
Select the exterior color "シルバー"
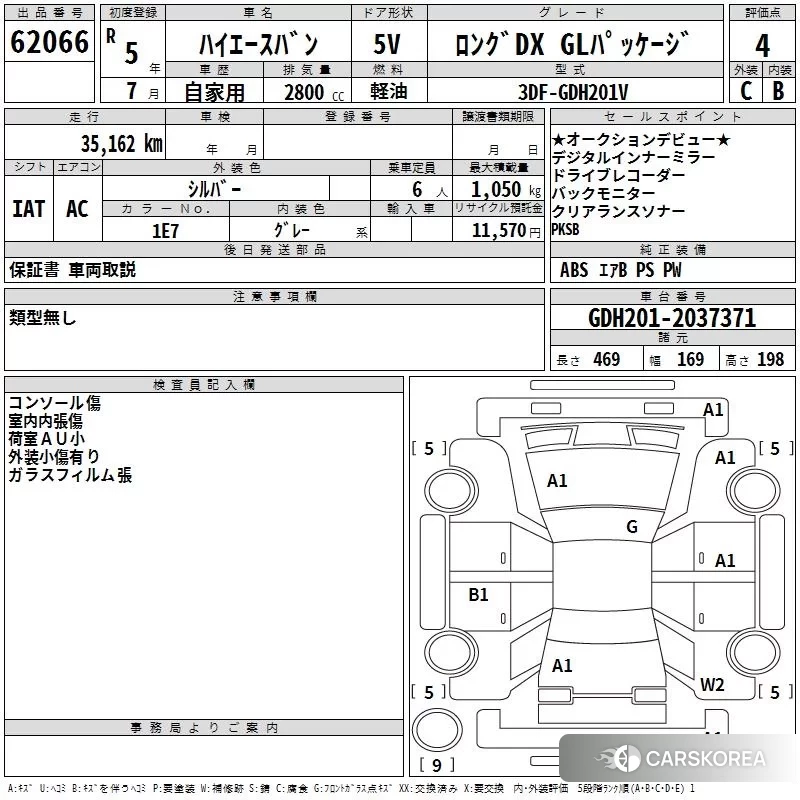pos(214,189)
